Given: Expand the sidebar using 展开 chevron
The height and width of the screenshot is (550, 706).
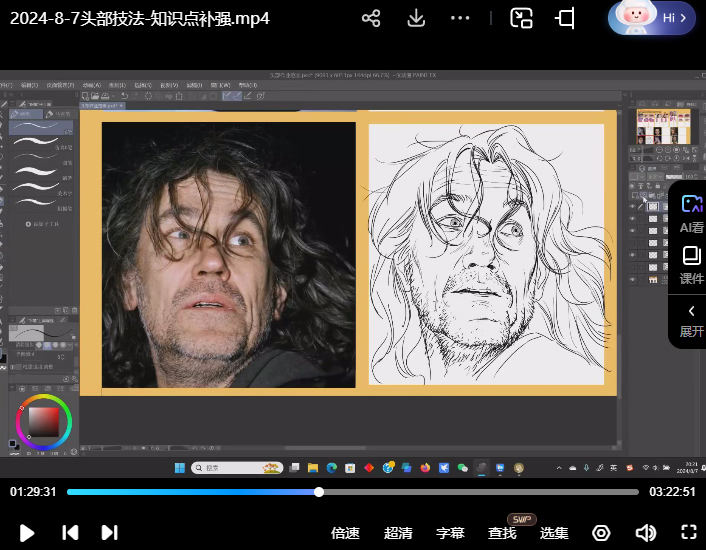Looking at the screenshot, I should coord(691,320).
